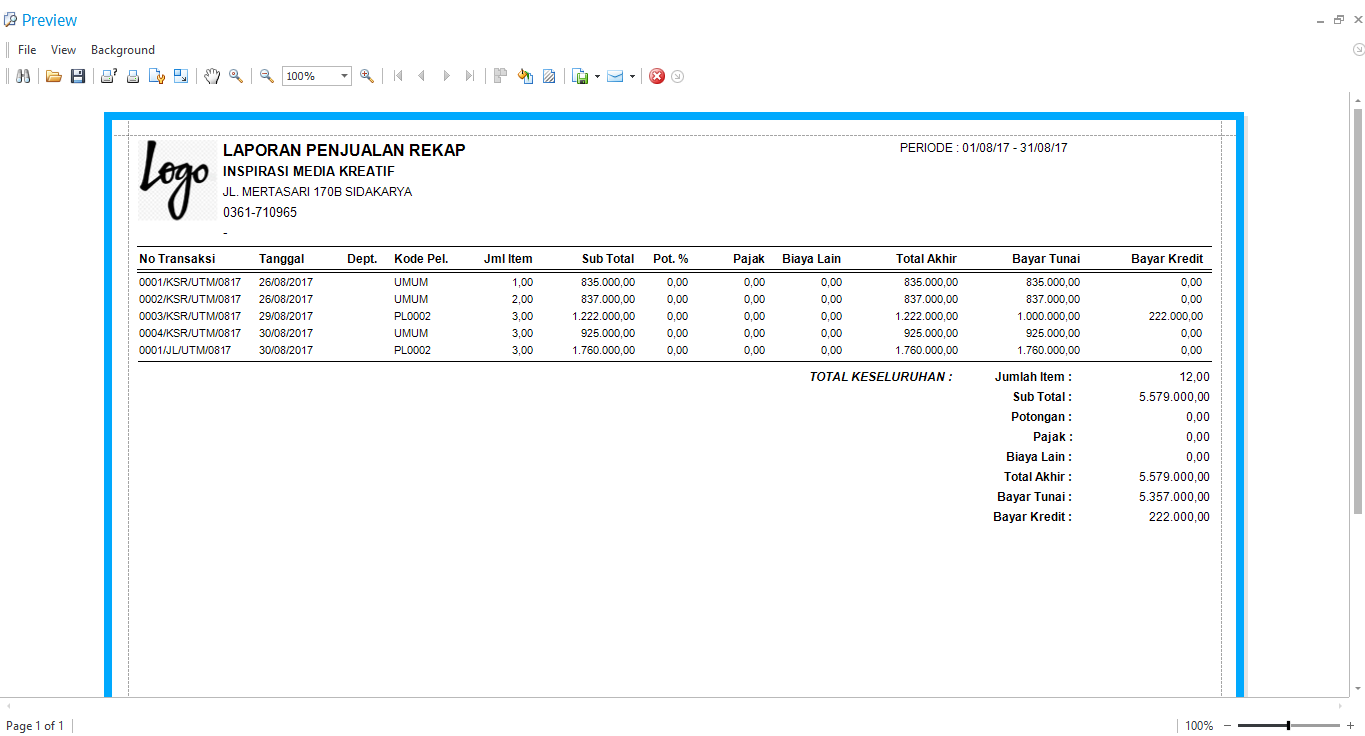Click the Zoom Out magnifier icon
1365x736 pixels.
(x=267, y=76)
